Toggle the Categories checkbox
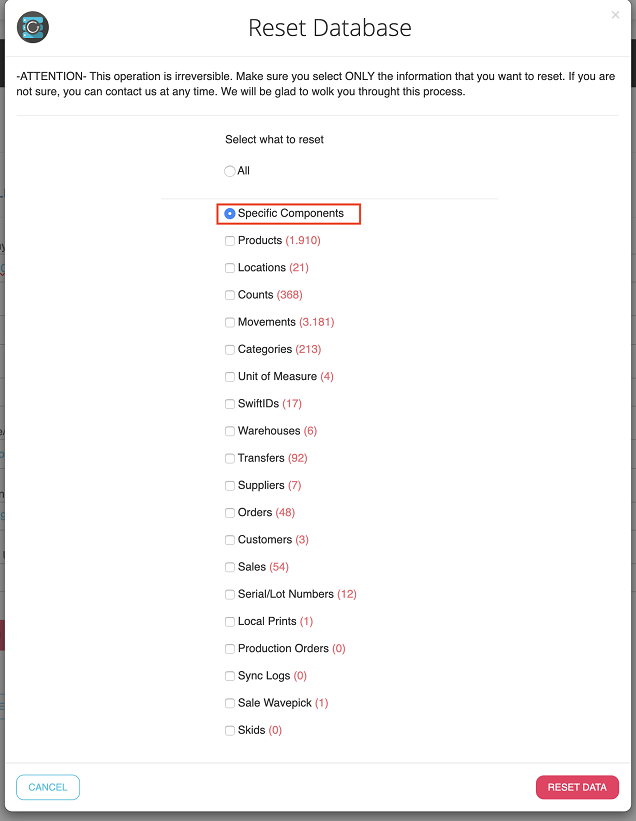This screenshot has width=636, height=821. click(x=230, y=350)
